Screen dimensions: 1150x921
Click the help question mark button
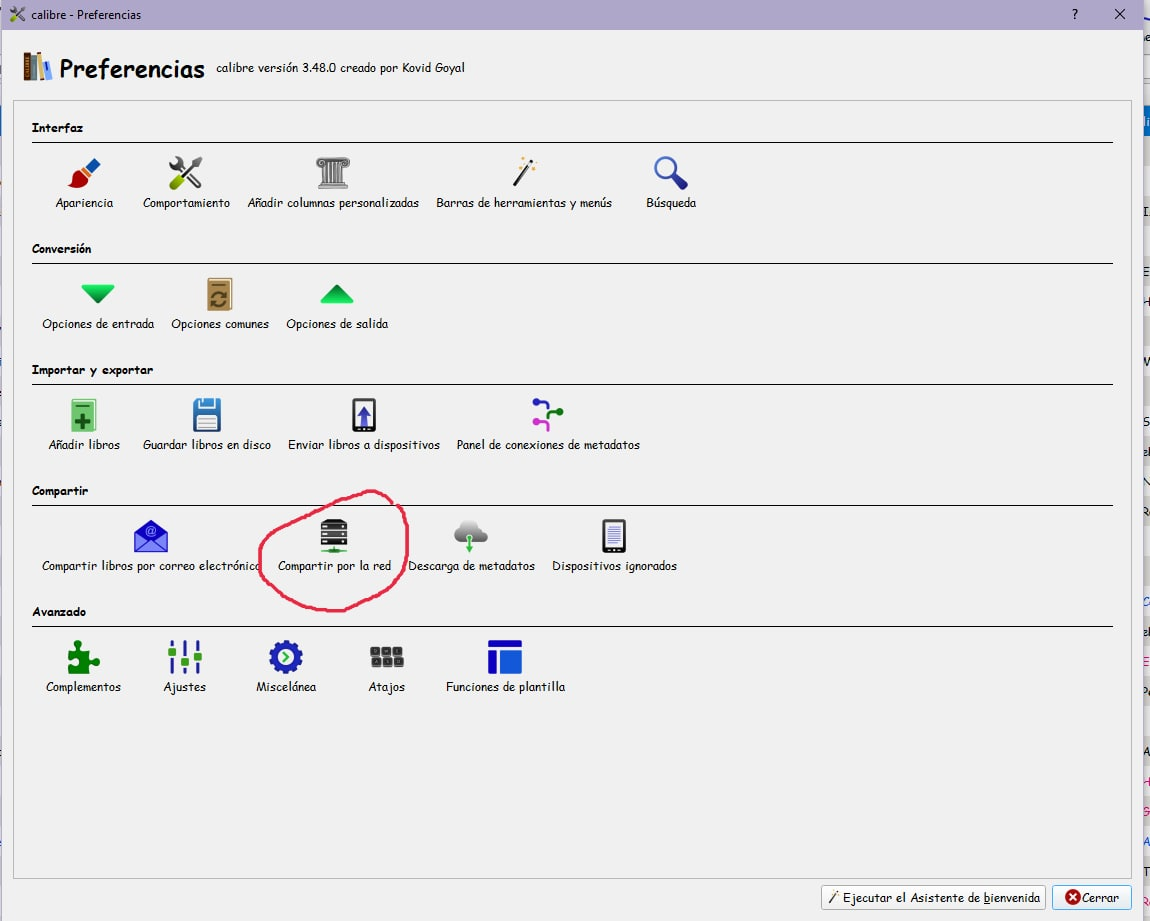pyautogui.click(x=1074, y=14)
